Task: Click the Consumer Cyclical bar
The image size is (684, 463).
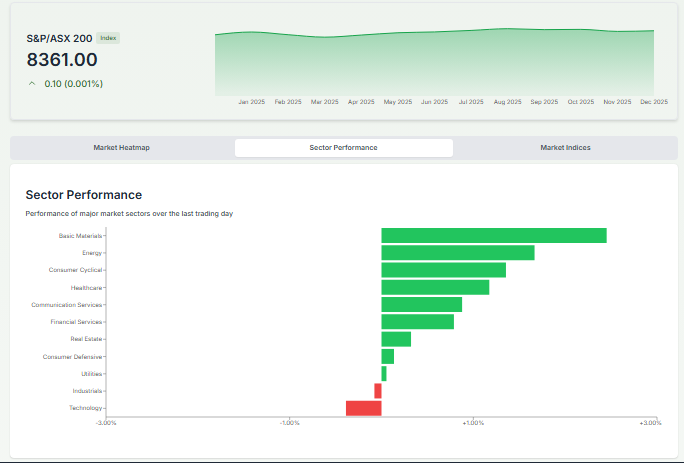Action: (x=444, y=270)
